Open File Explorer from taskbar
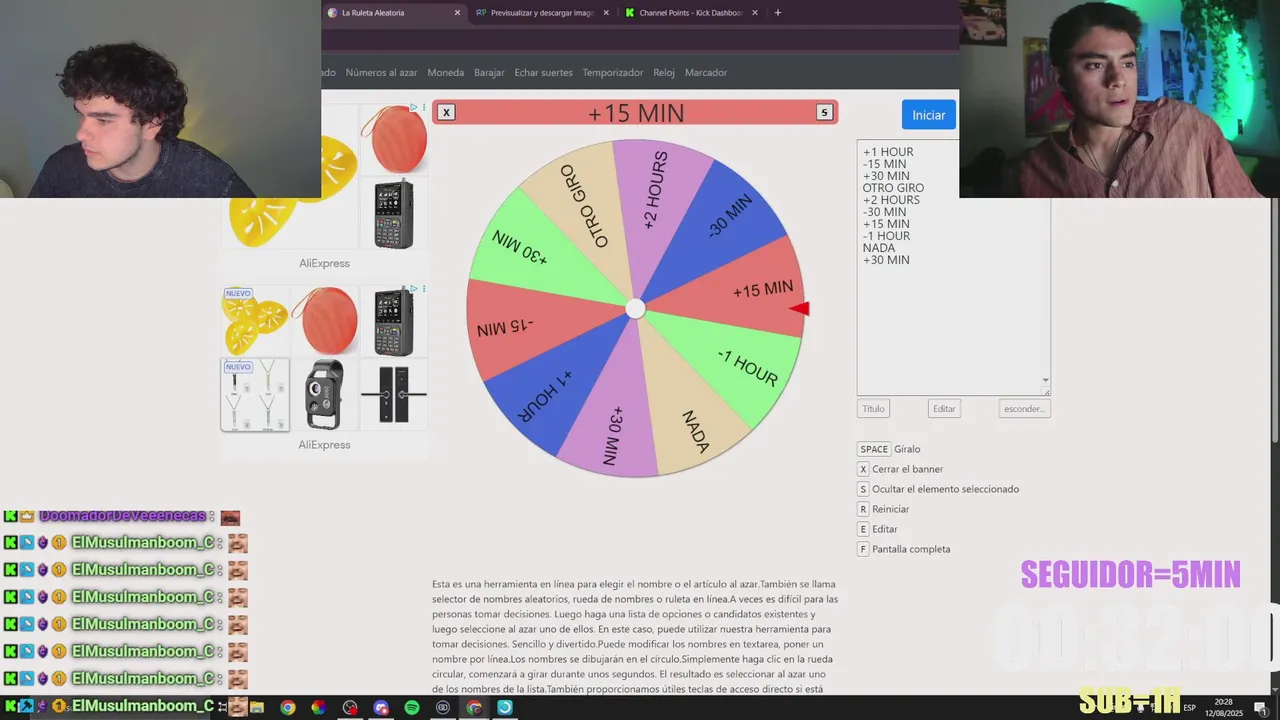This screenshot has height=720, width=1280. pos(257,708)
